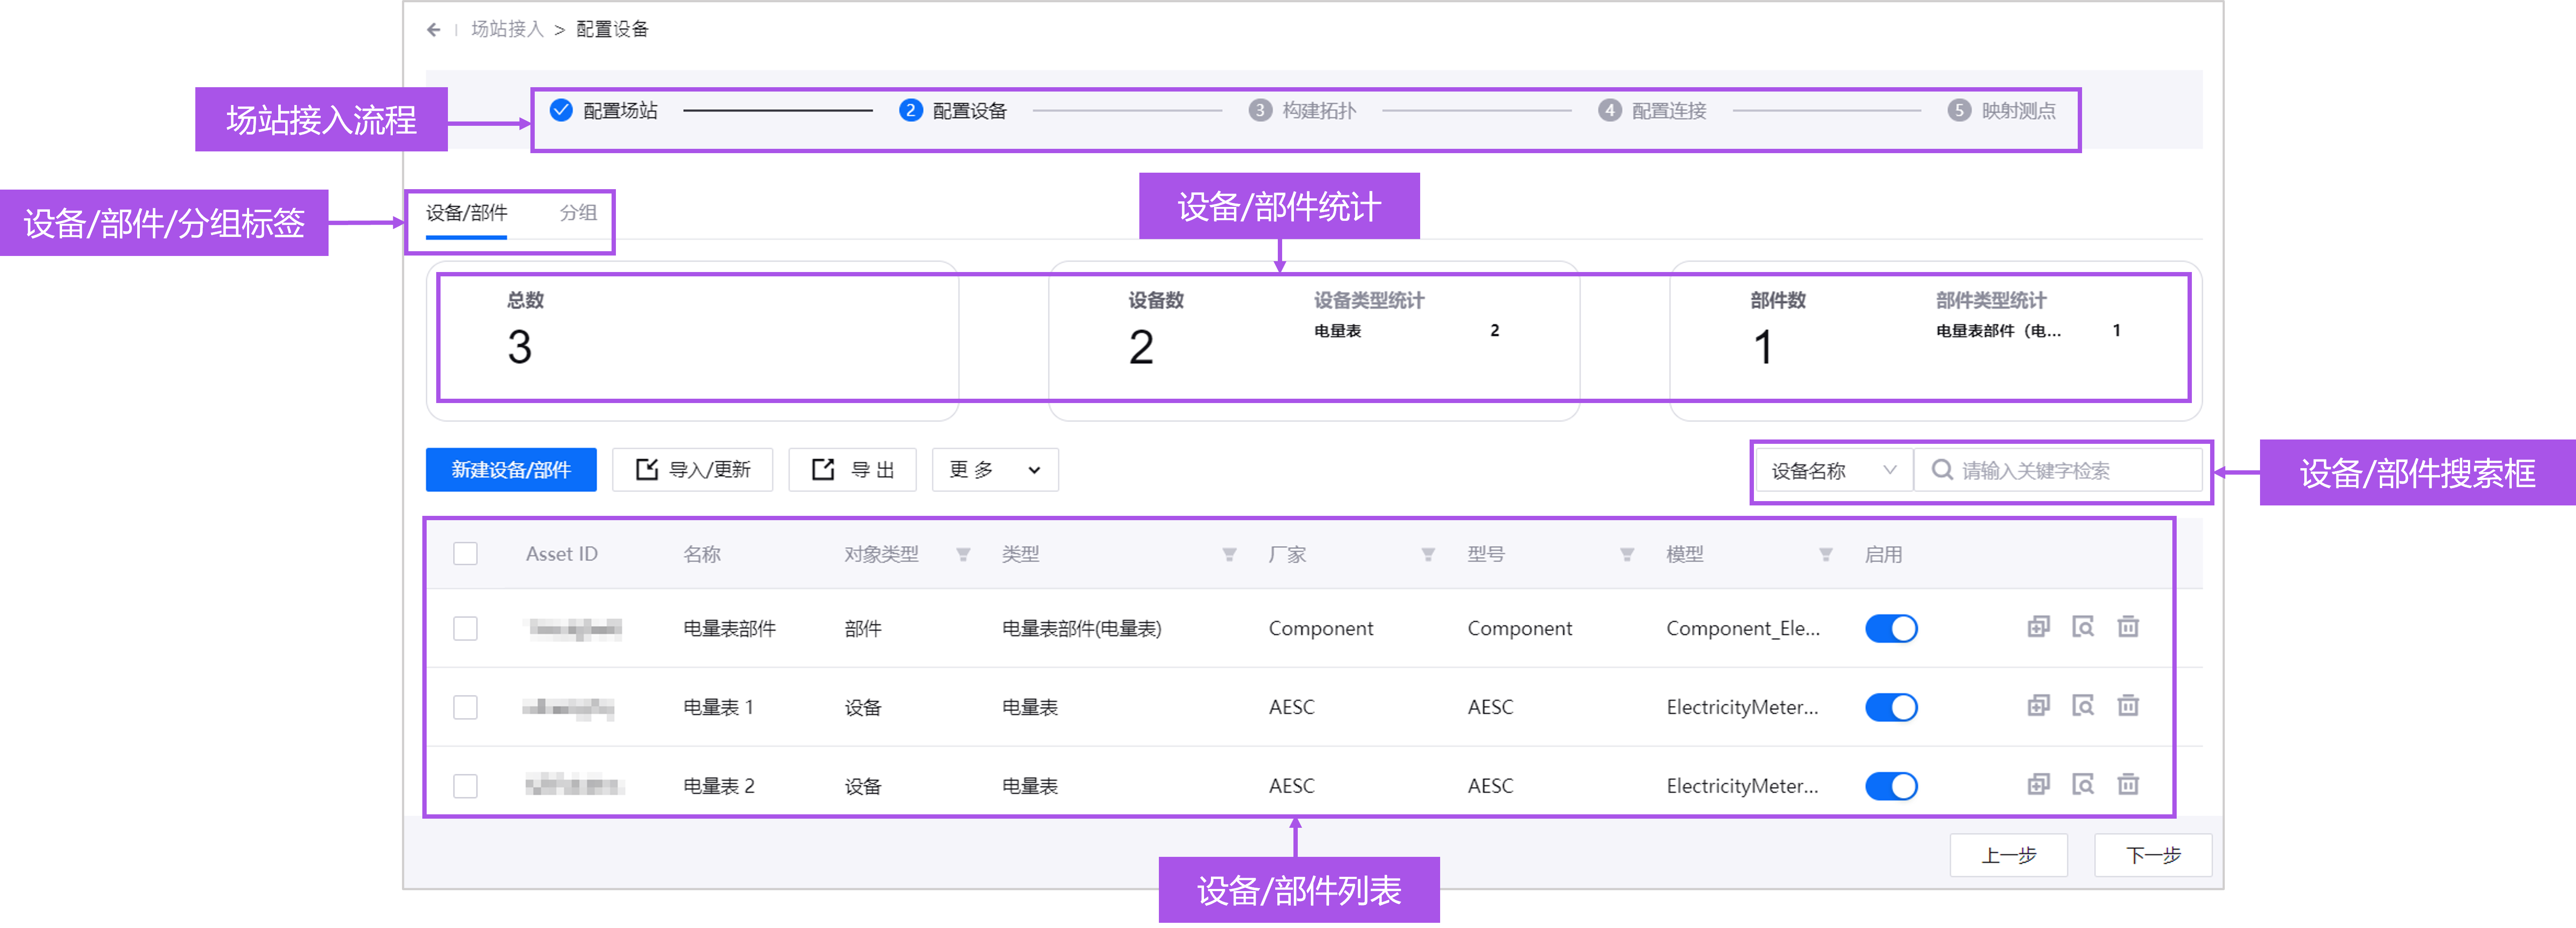Click the delete icon for 电量表 2
This screenshot has height=928, width=2576.
pos(2128,784)
